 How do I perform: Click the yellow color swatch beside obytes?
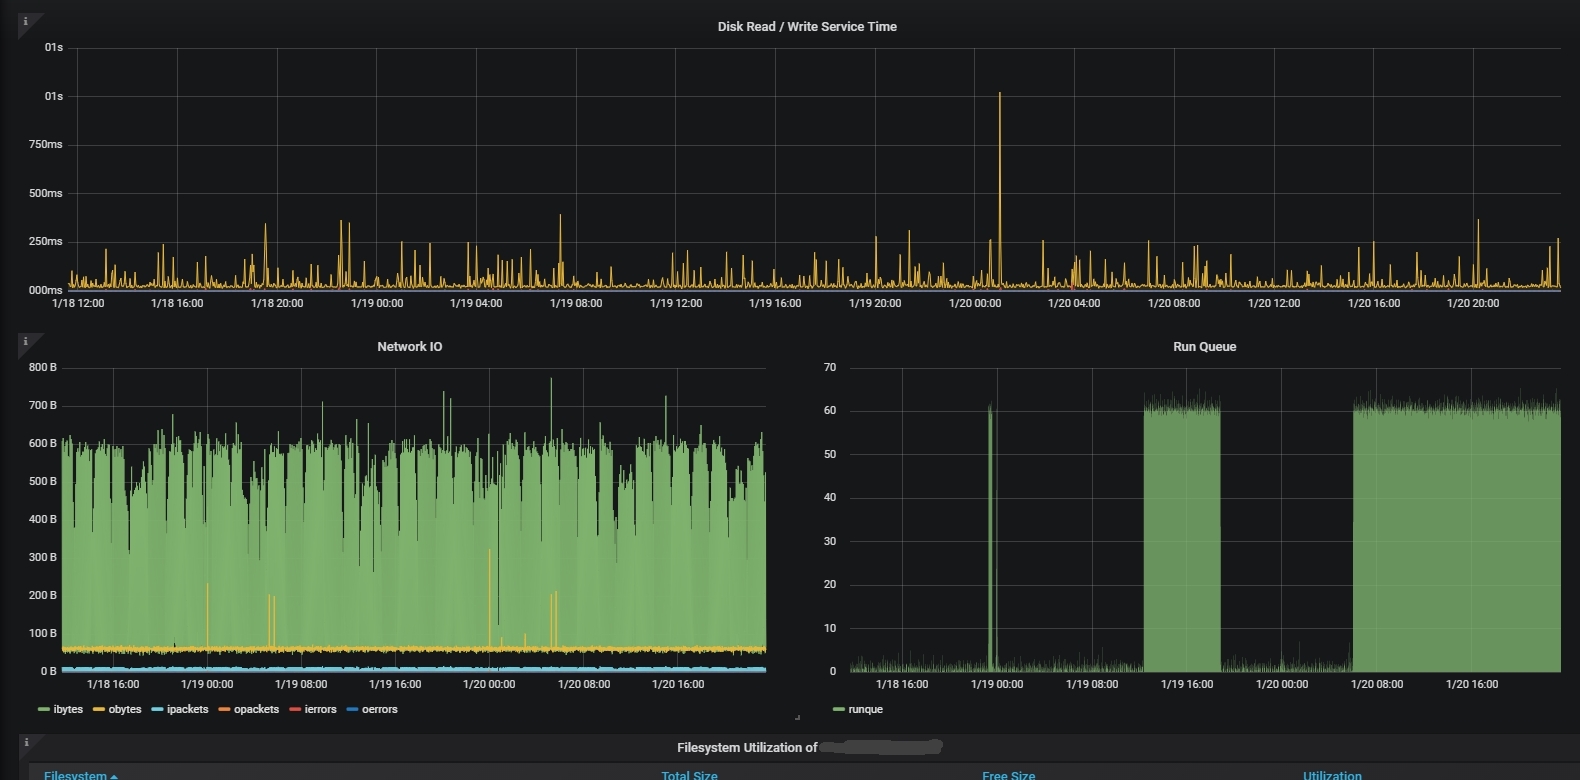pos(99,709)
